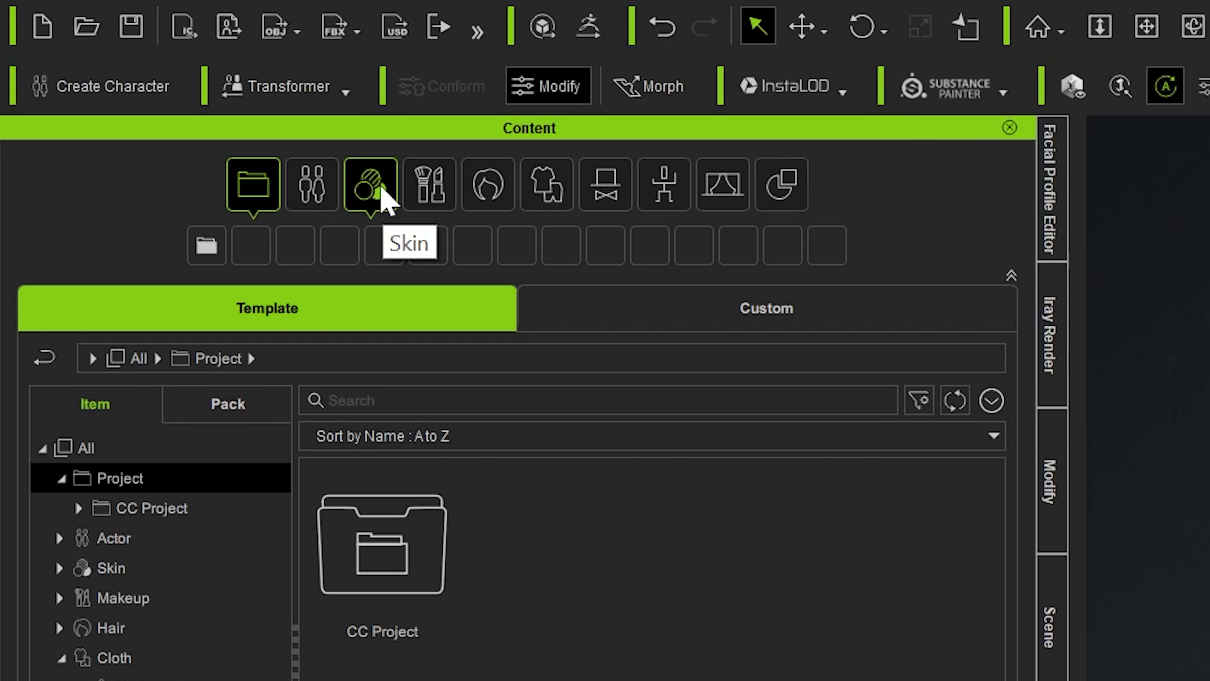
Task: Open the search filter icon
Action: coord(919,401)
